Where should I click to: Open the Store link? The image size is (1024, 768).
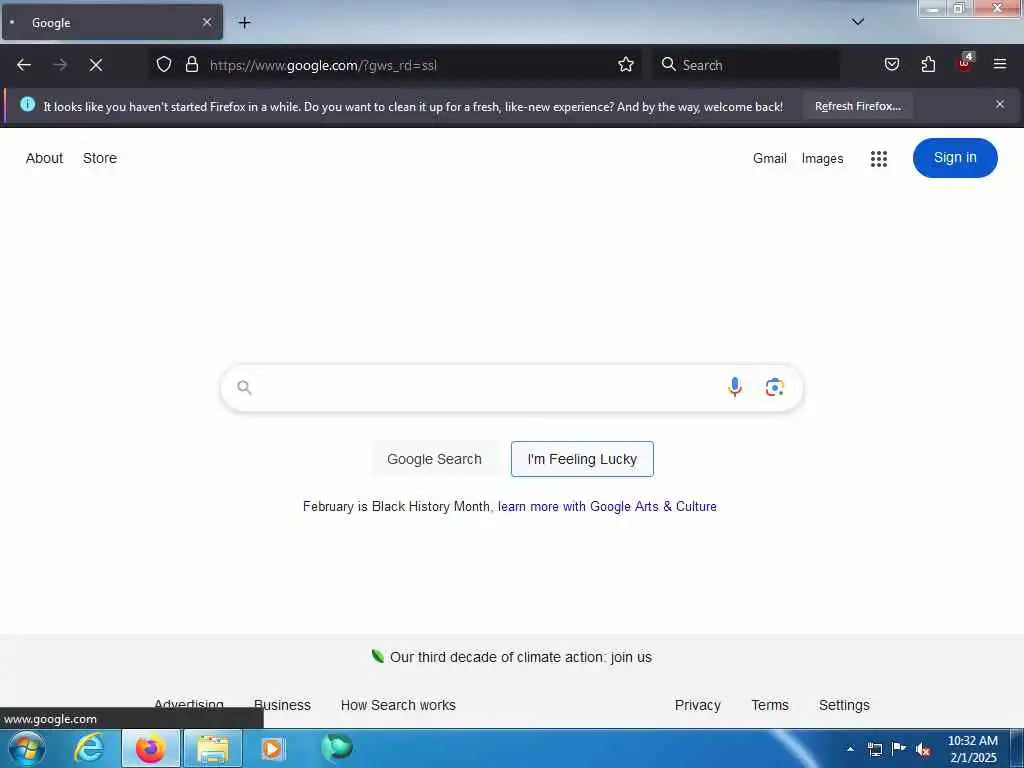click(100, 158)
